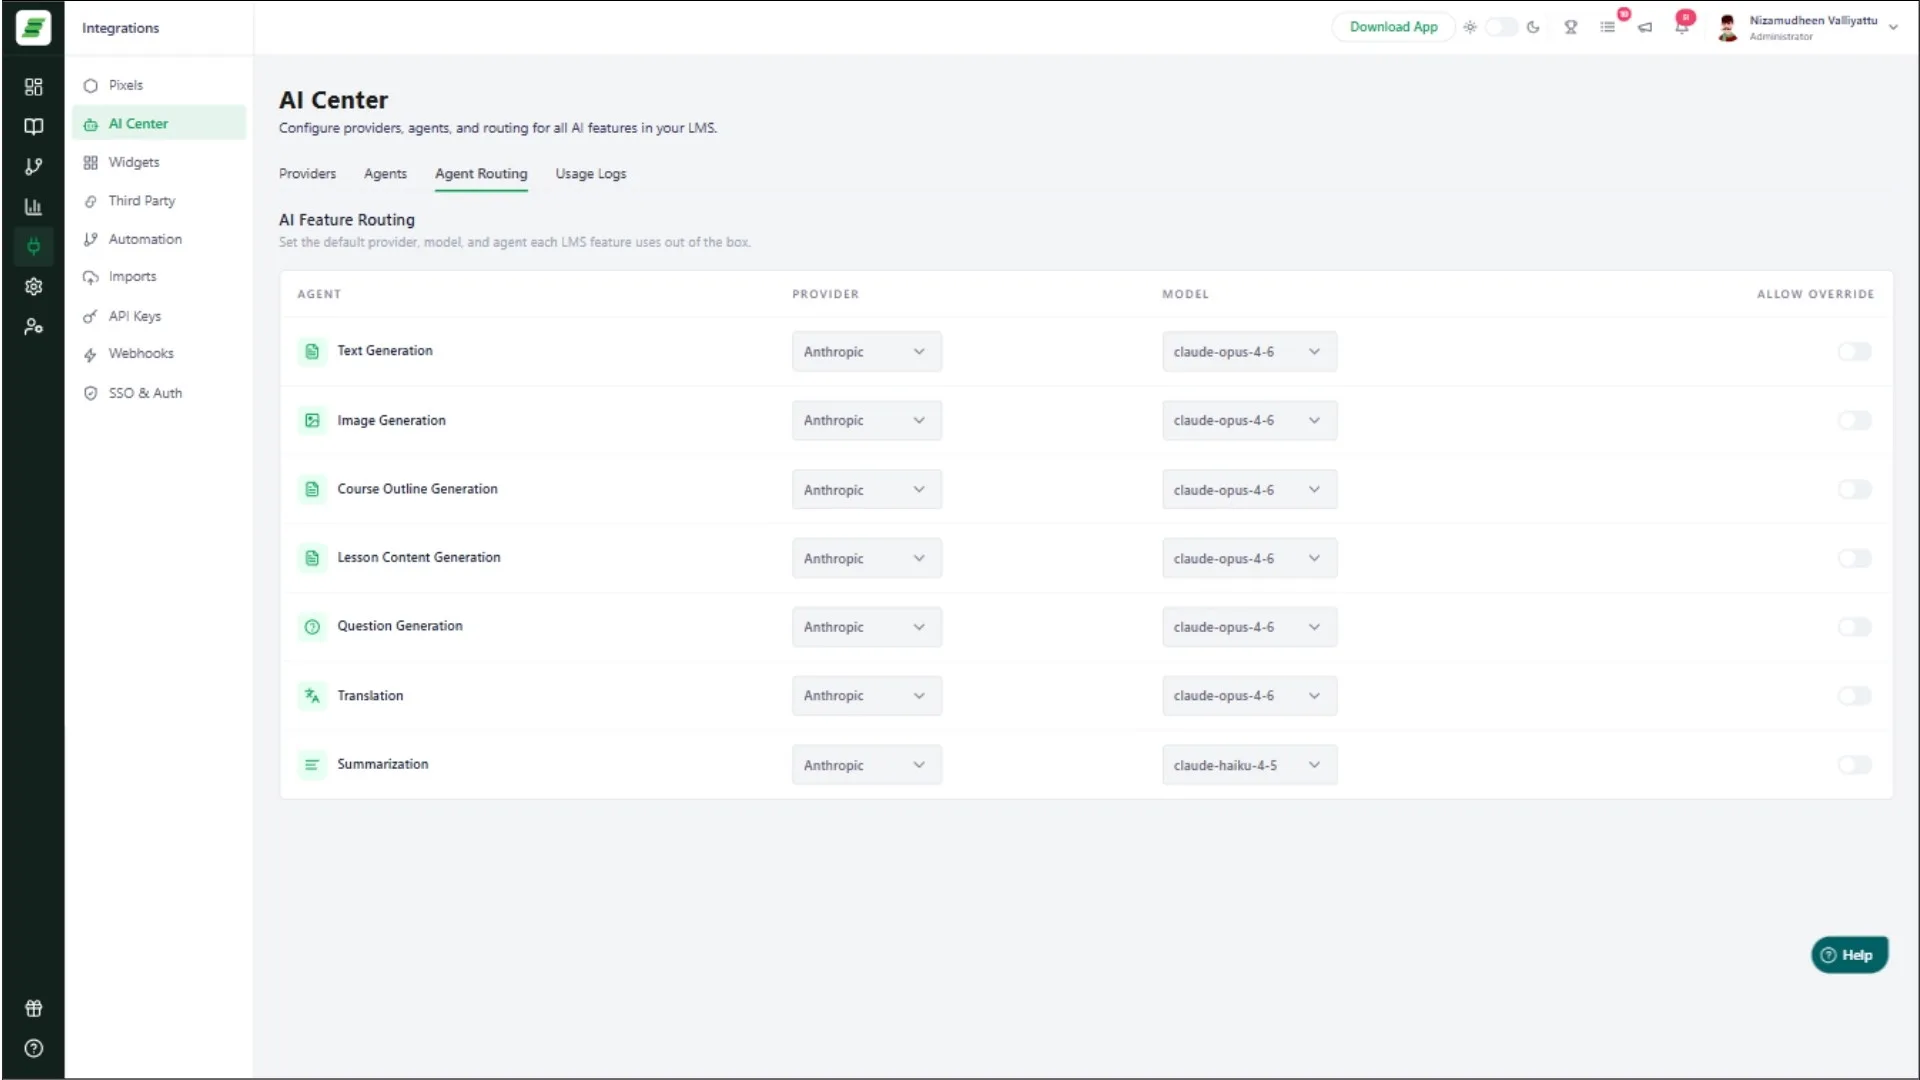The height and width of the screenshot is (1080, 1920).
Task: Enable Allow Override for Translation
Action: [1854, 696]
